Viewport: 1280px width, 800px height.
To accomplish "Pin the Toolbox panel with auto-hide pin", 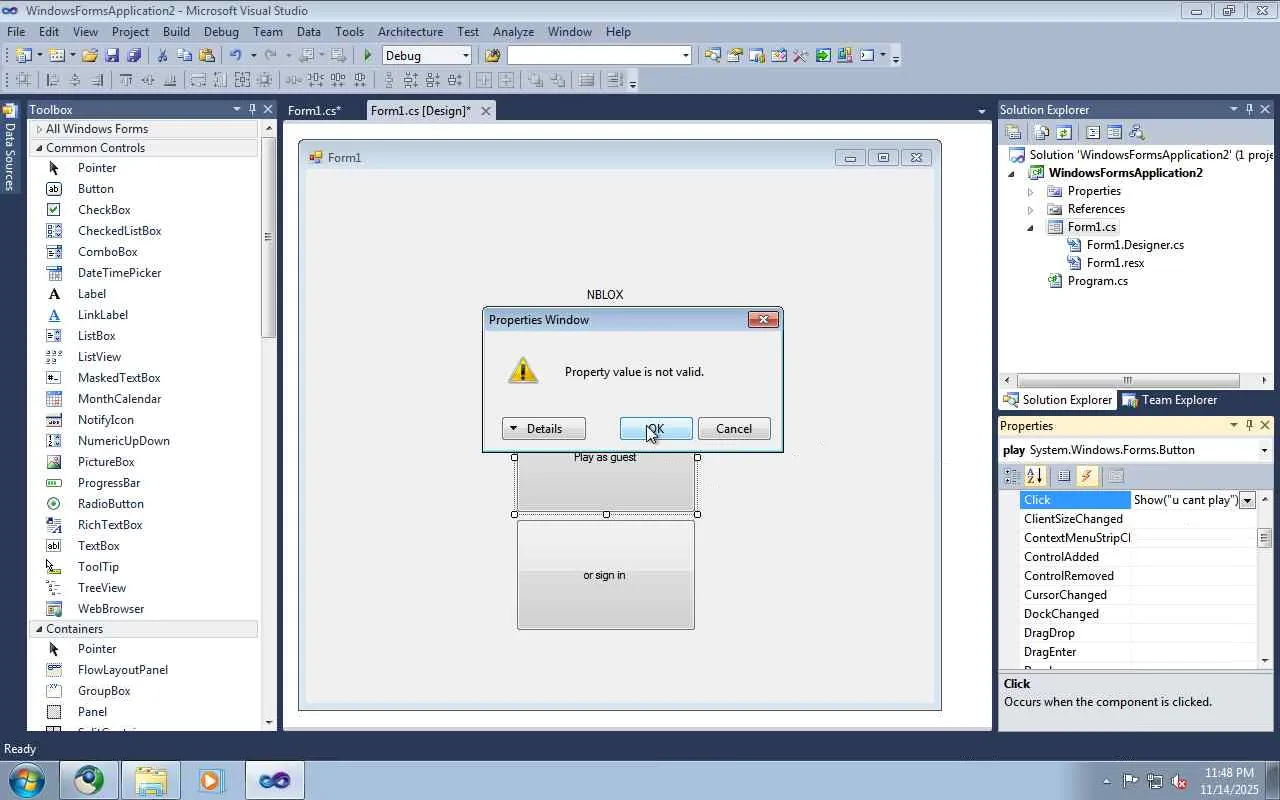I will coord(252,109).
